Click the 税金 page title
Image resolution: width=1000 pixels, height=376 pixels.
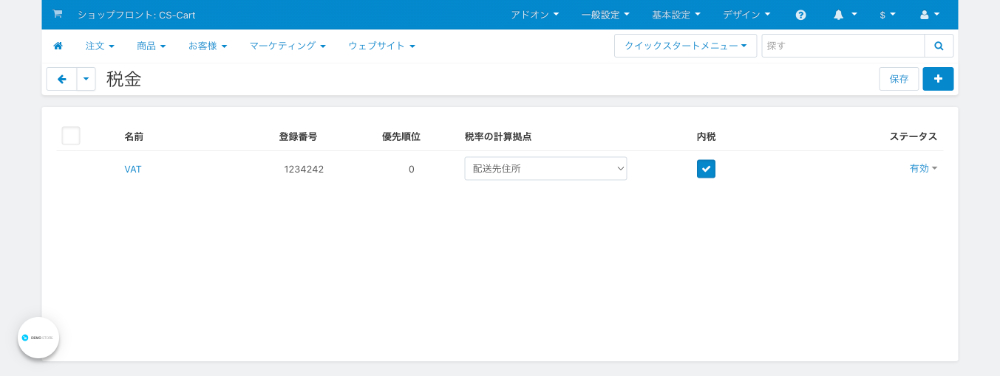pyautogui.click(x=124, y=79)
